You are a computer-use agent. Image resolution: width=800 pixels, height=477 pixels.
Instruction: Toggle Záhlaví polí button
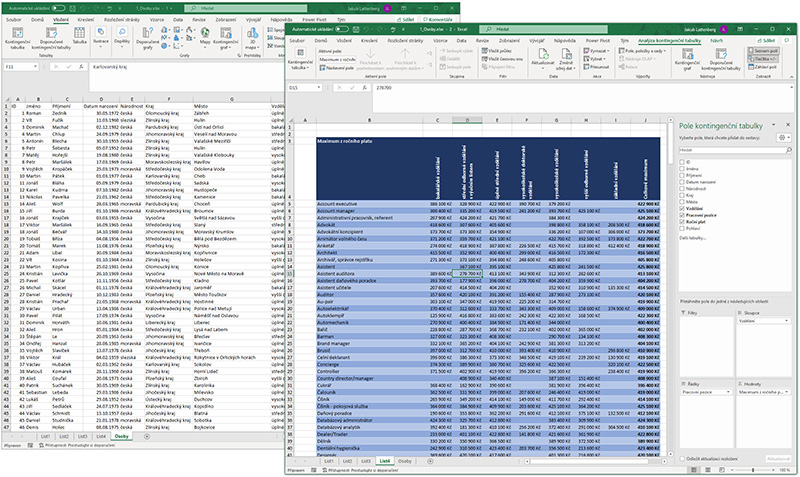763,67
